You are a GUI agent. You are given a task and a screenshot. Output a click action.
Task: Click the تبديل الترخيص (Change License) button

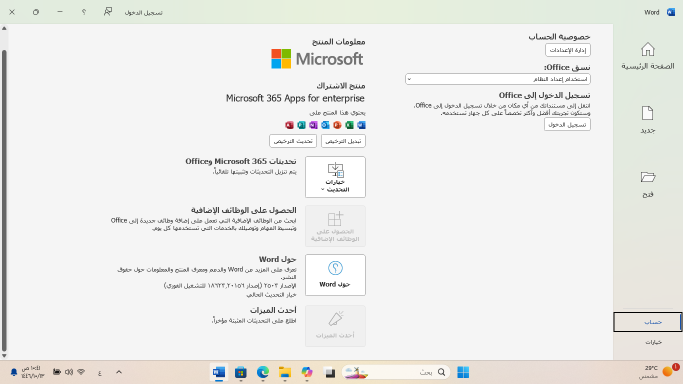tap(343, 141)
